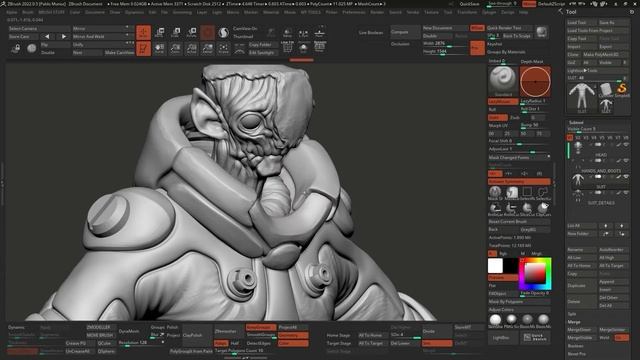This screenshot has width=640, height=360.
Task: Select the SelectLasso brush icon
Action: pyautogui.click(x=543, y=192)
